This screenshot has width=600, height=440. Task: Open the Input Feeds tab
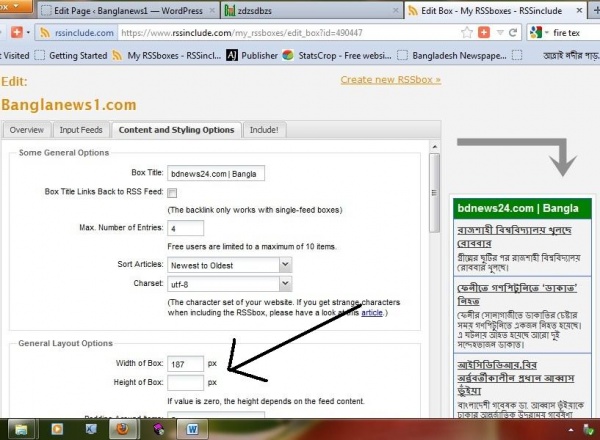tap(81, 130)
